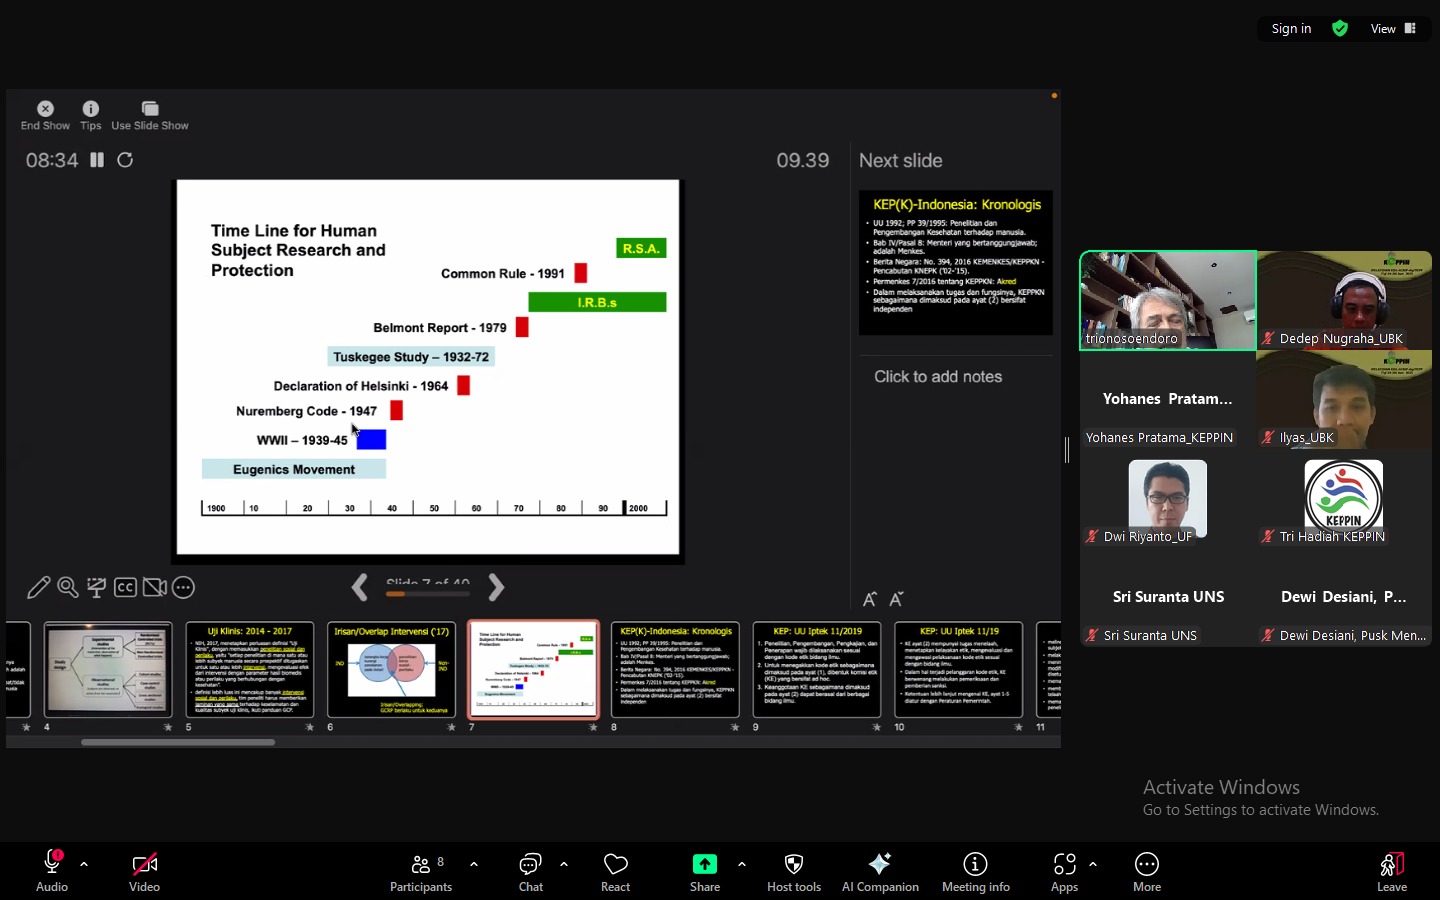
Task: Select Dedep Nugraha_UBK video tile
Action: [1344, 300]
